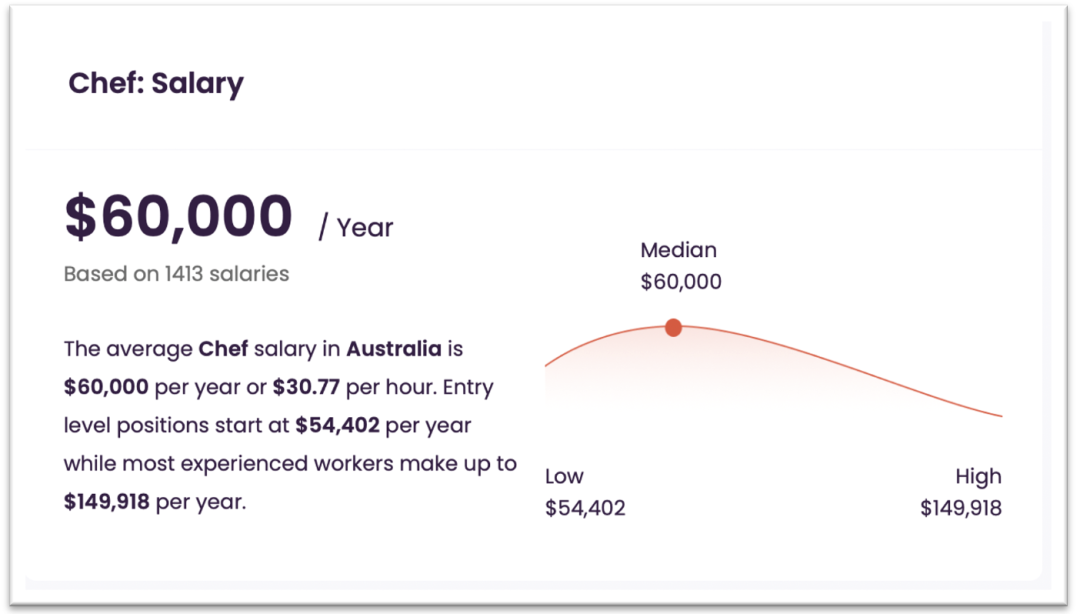Click the red median dot on curve
Image resolution: width=1080 pixels, height=614 pixels.
(673, 327)
